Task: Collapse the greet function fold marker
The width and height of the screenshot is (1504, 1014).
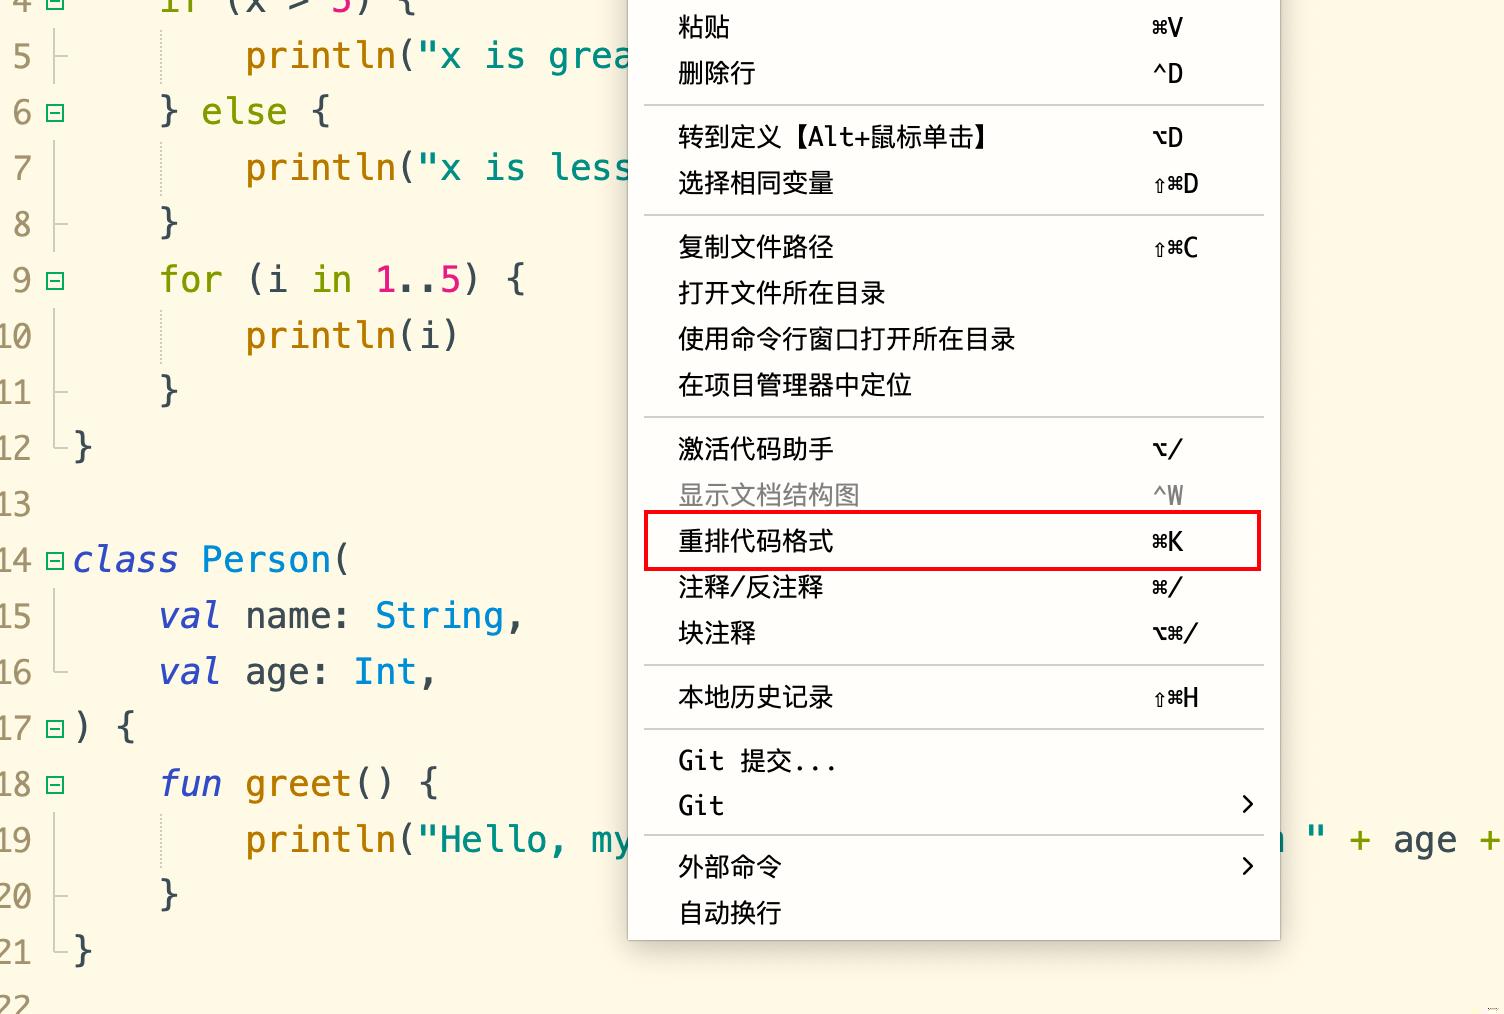Action: [x=54, y=785]
